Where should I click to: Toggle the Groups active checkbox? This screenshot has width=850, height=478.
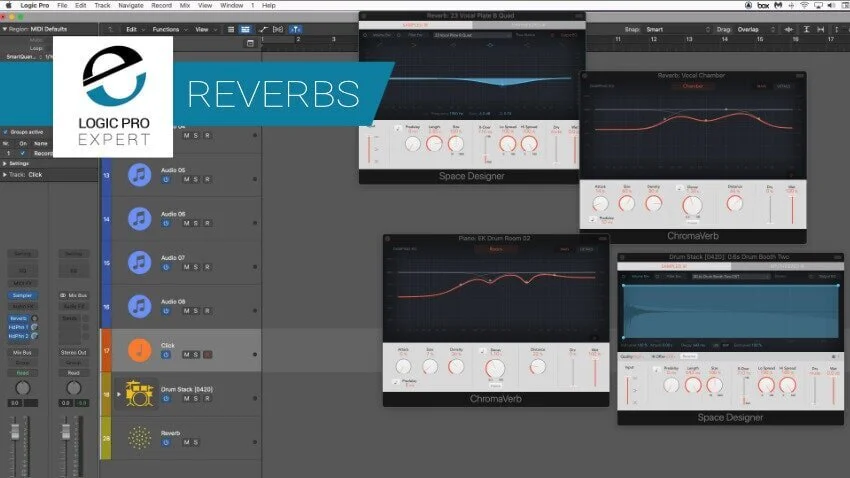coord(5,132)
